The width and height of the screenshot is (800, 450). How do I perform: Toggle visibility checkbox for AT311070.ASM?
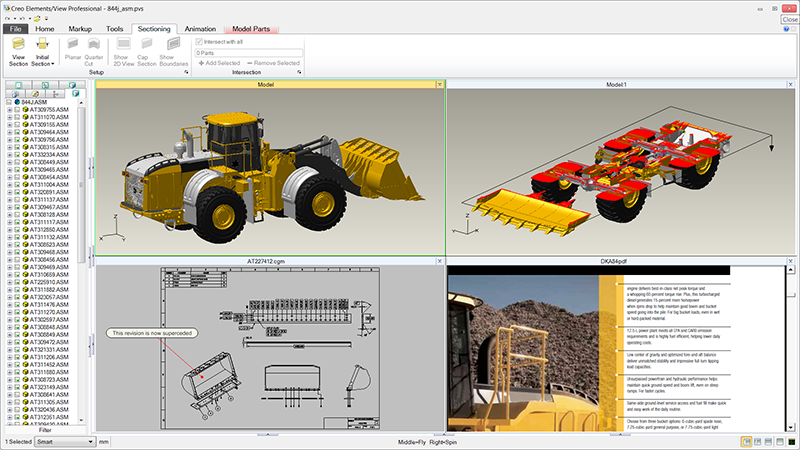[x=17, y=117]
